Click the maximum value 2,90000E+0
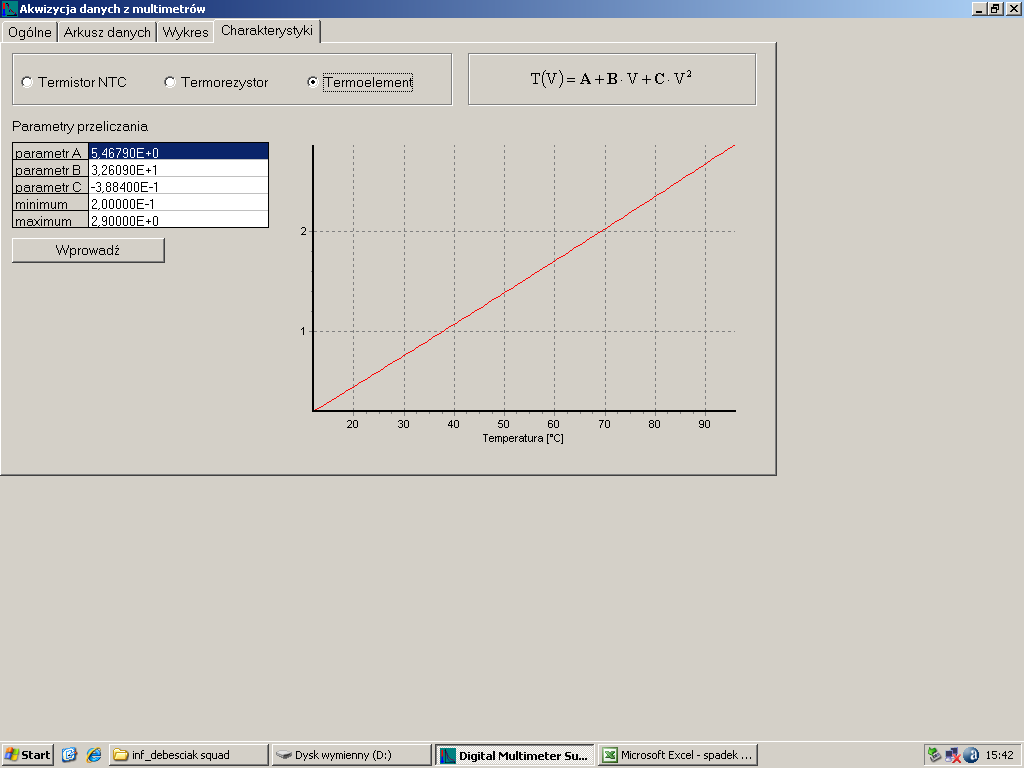This screenshot has width=1024, height=768. pos(178,220)
